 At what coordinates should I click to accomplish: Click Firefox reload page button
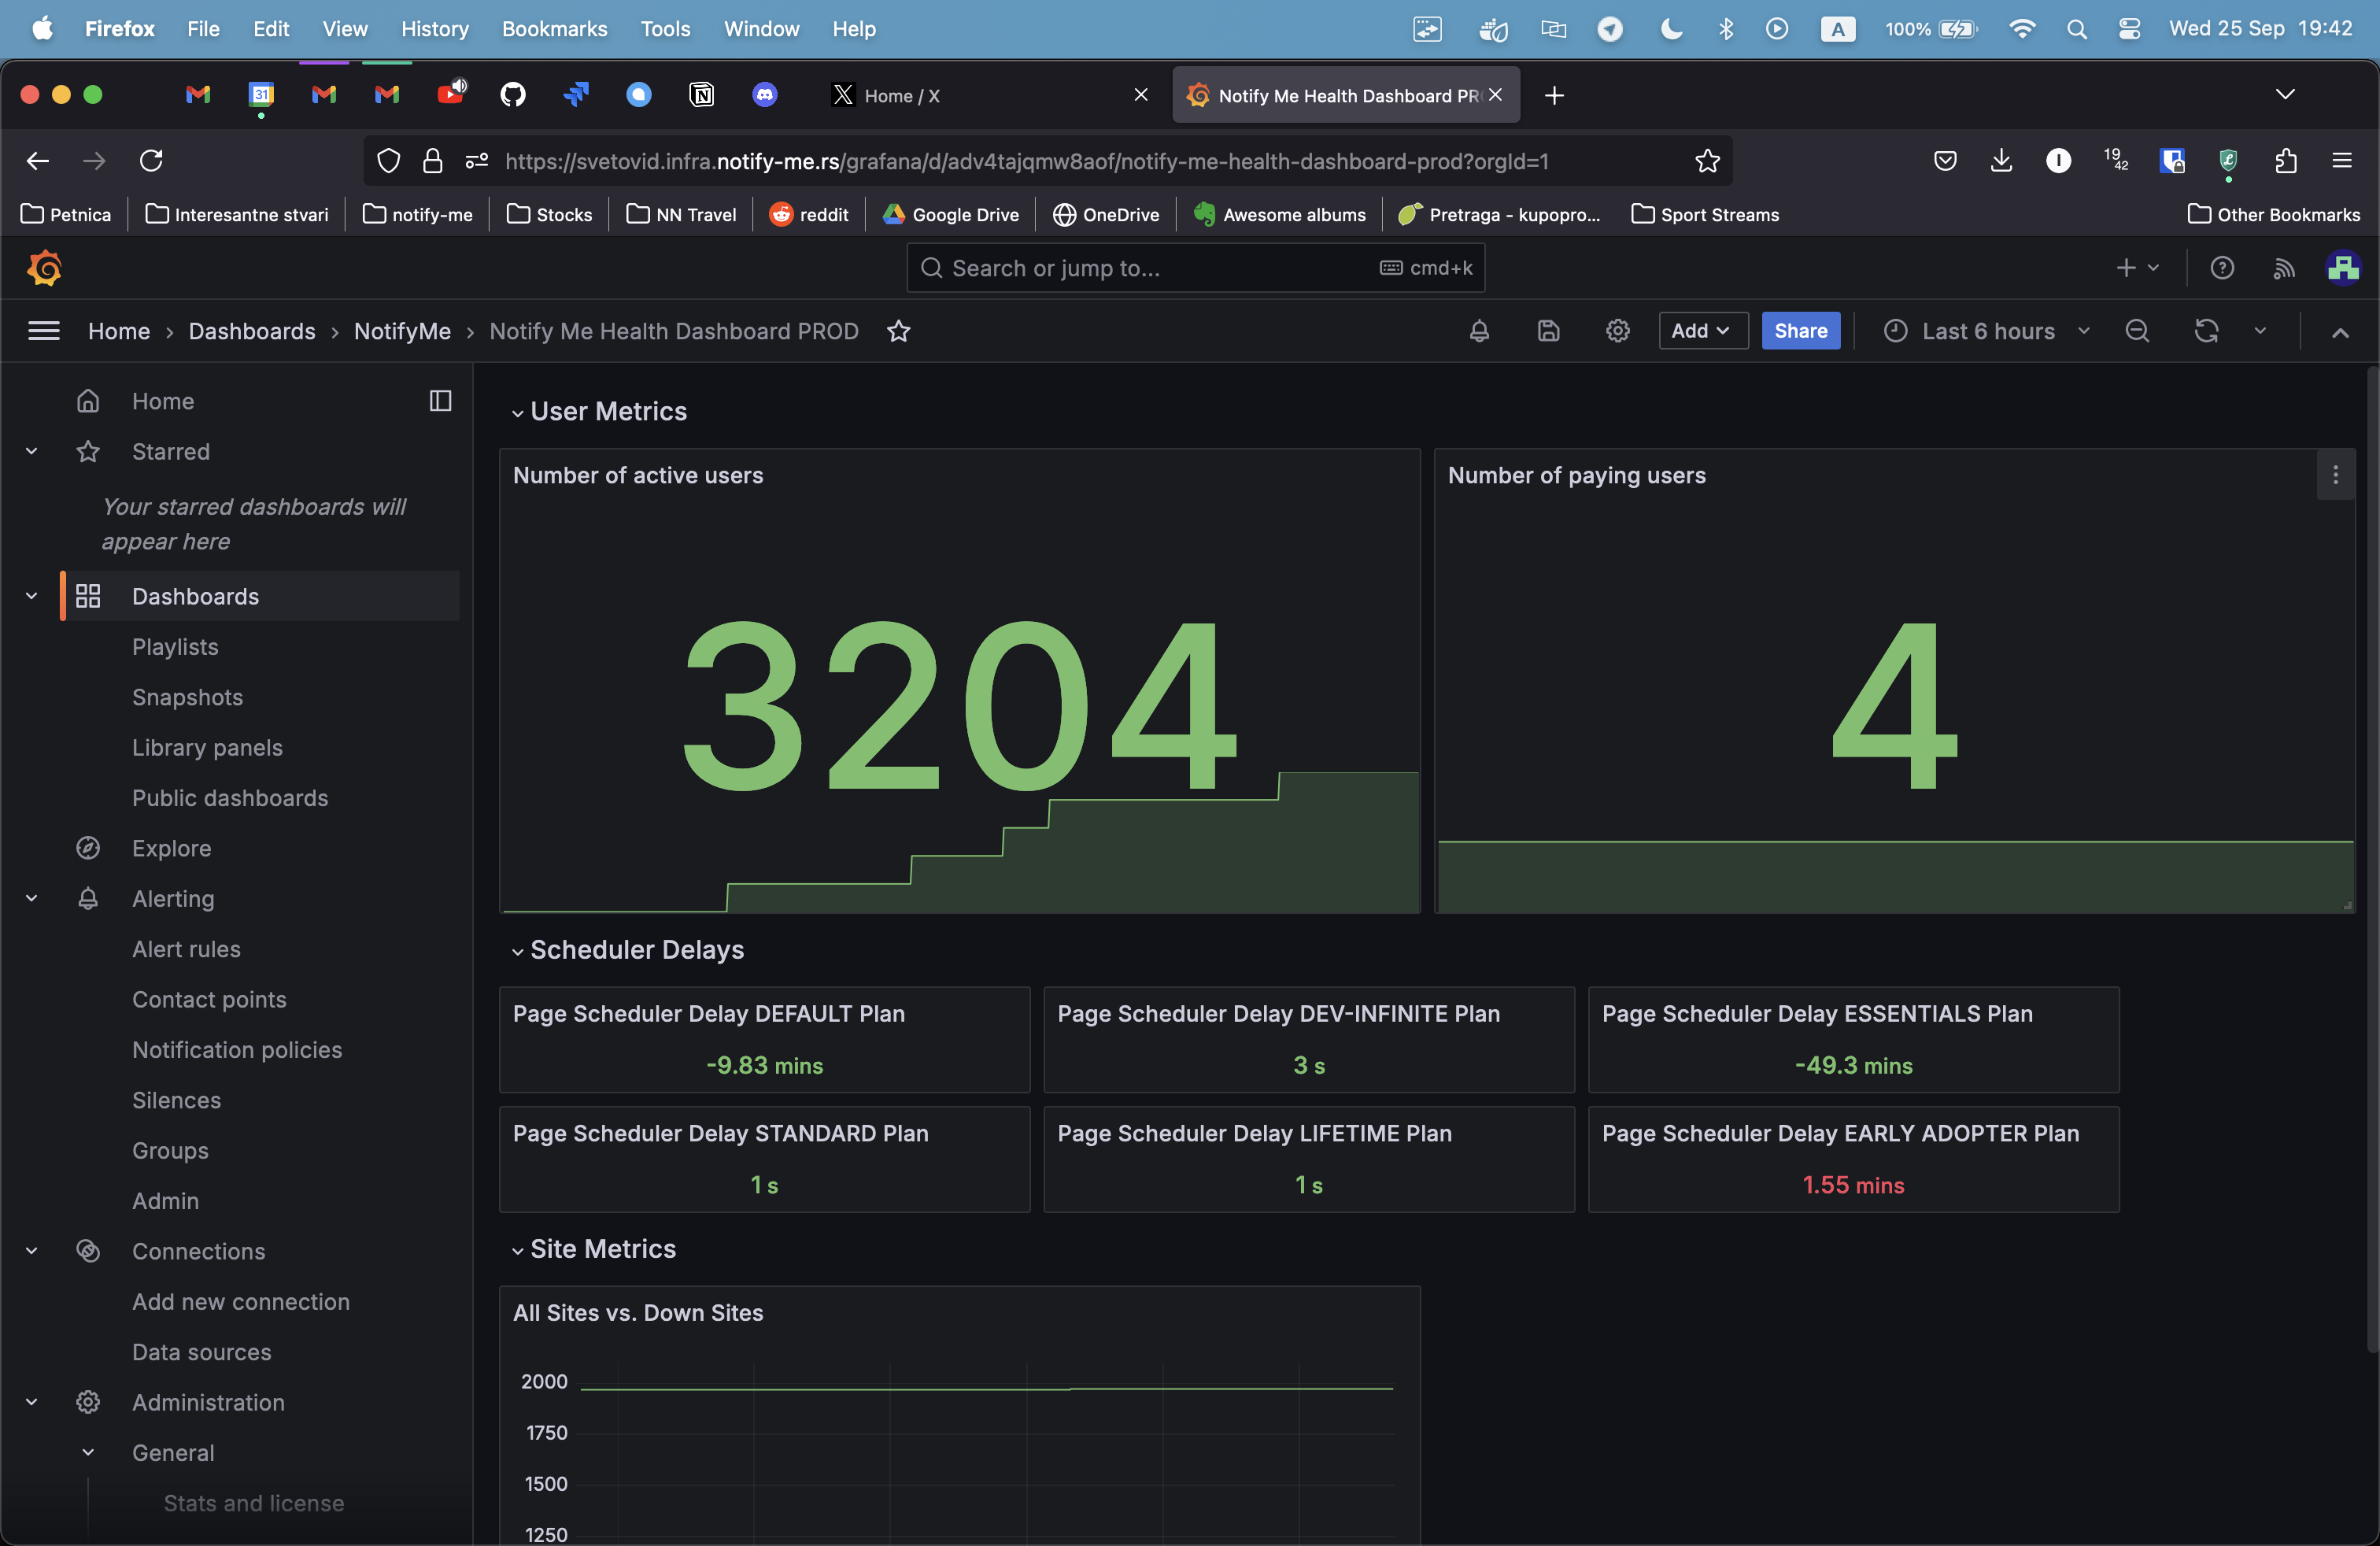click(151, 161)
